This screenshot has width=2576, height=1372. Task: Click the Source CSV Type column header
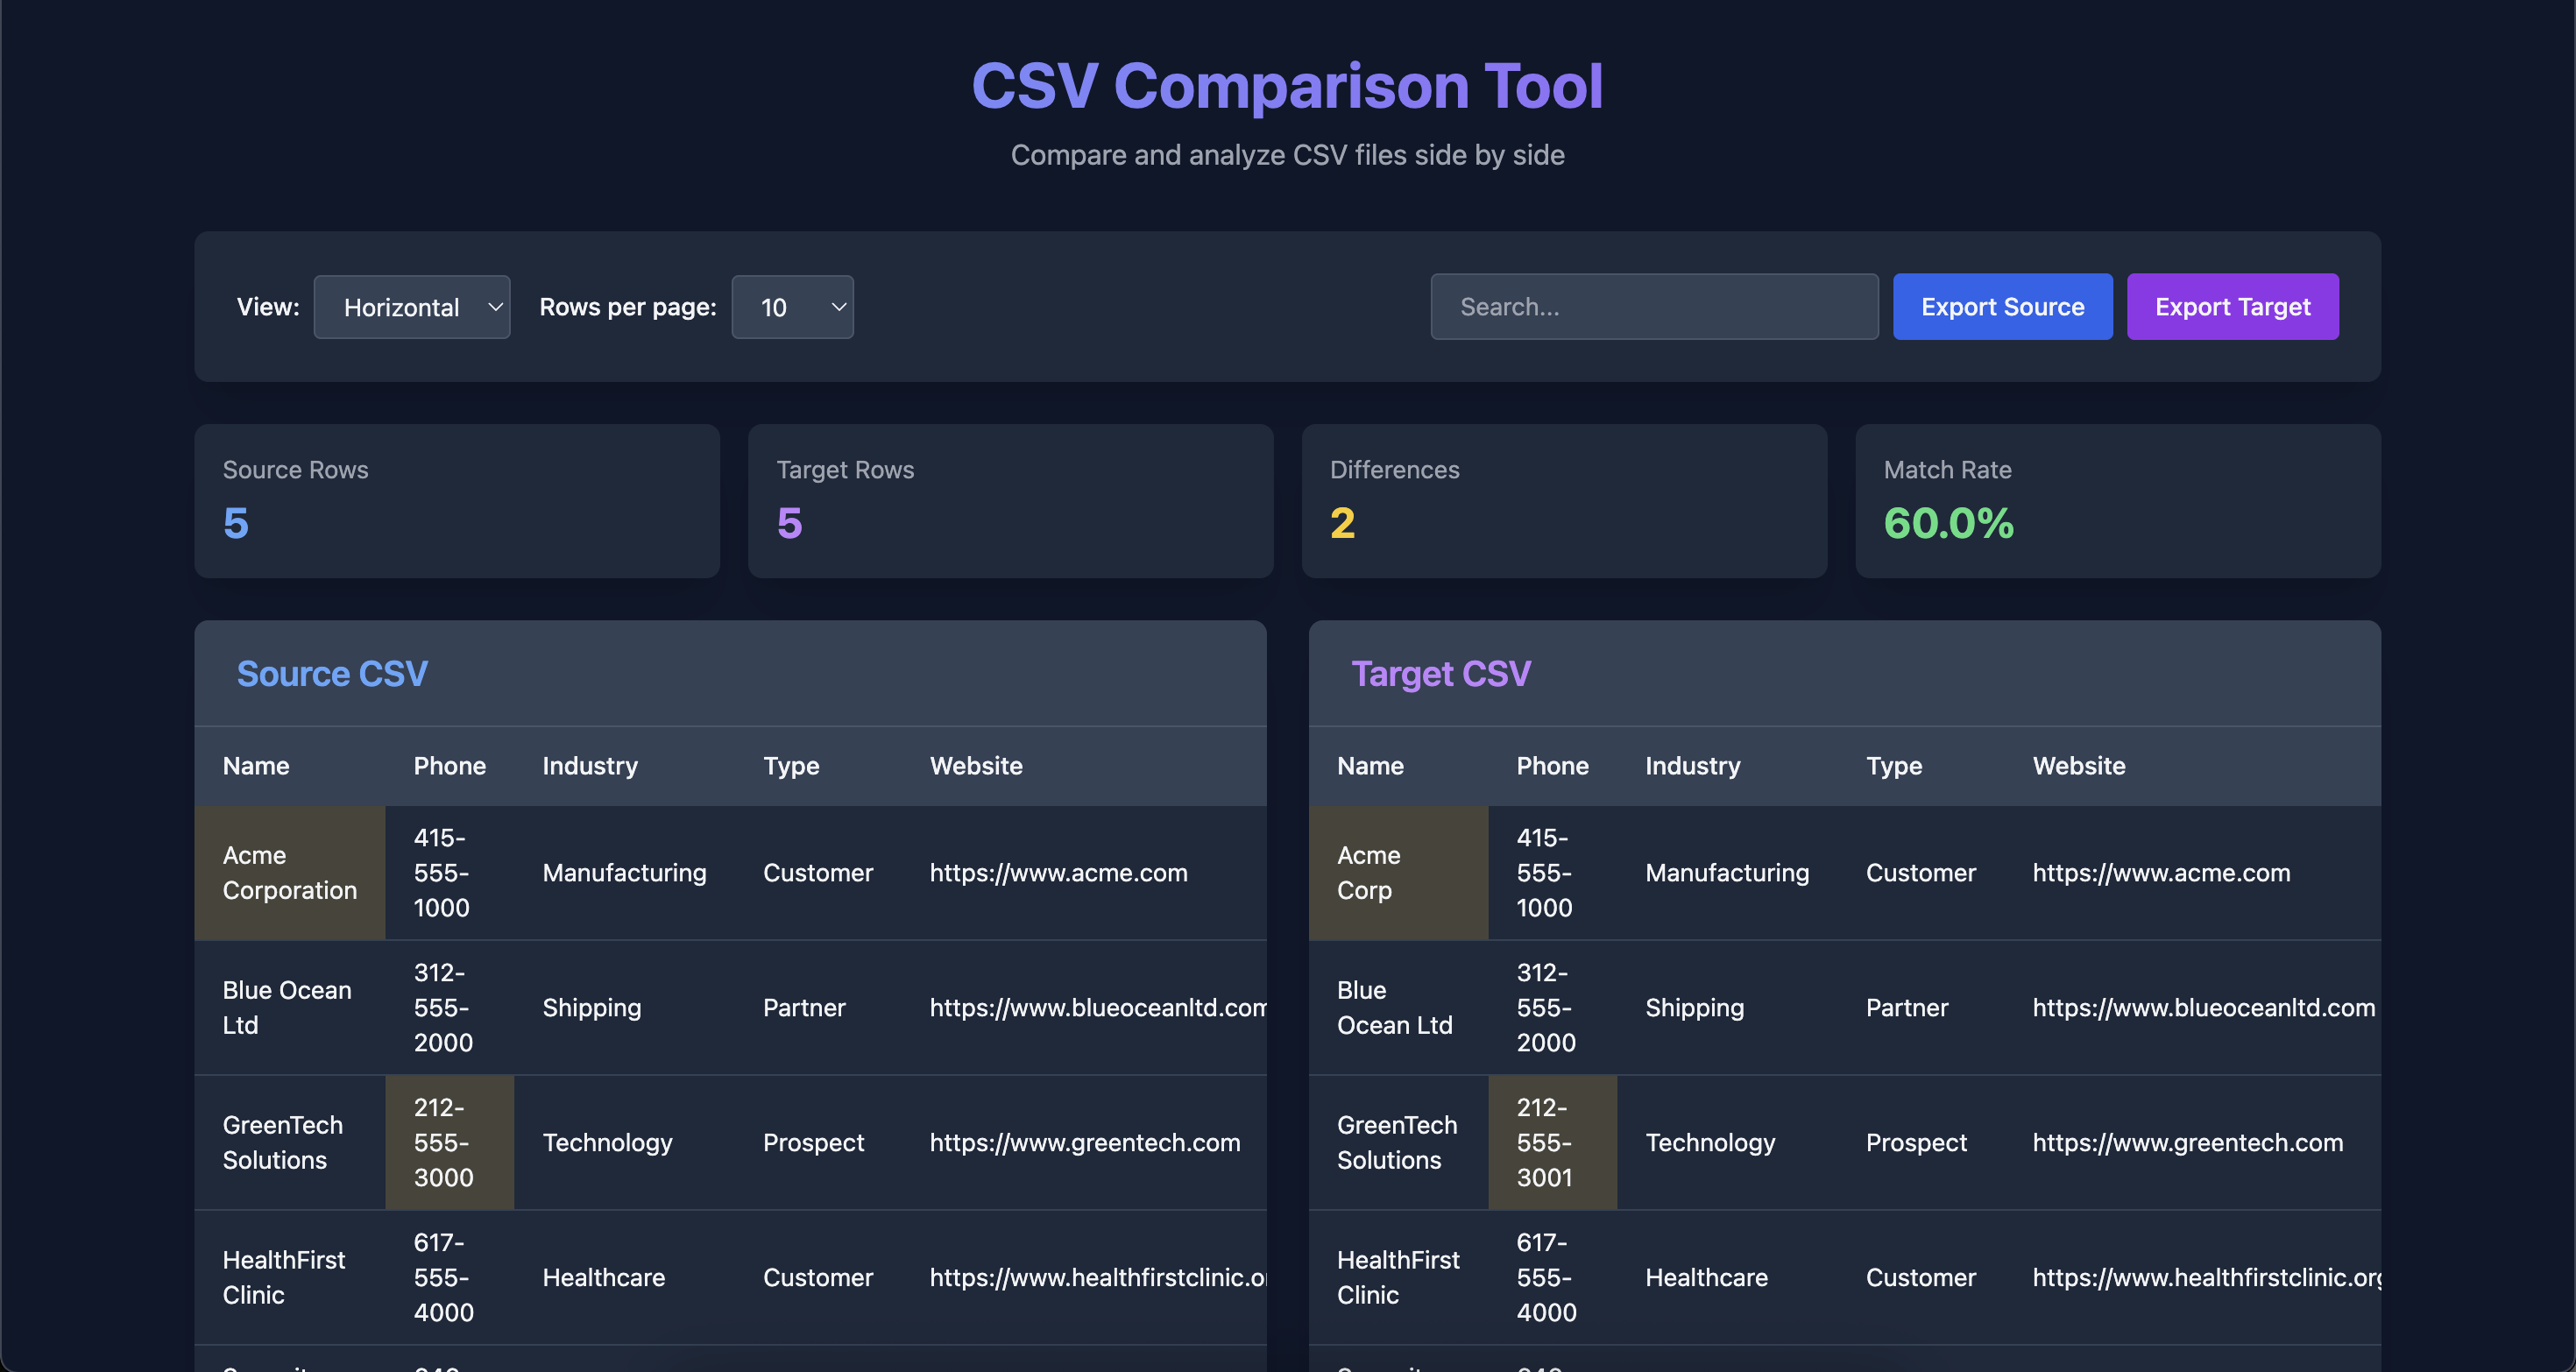(x=791, y=766)
